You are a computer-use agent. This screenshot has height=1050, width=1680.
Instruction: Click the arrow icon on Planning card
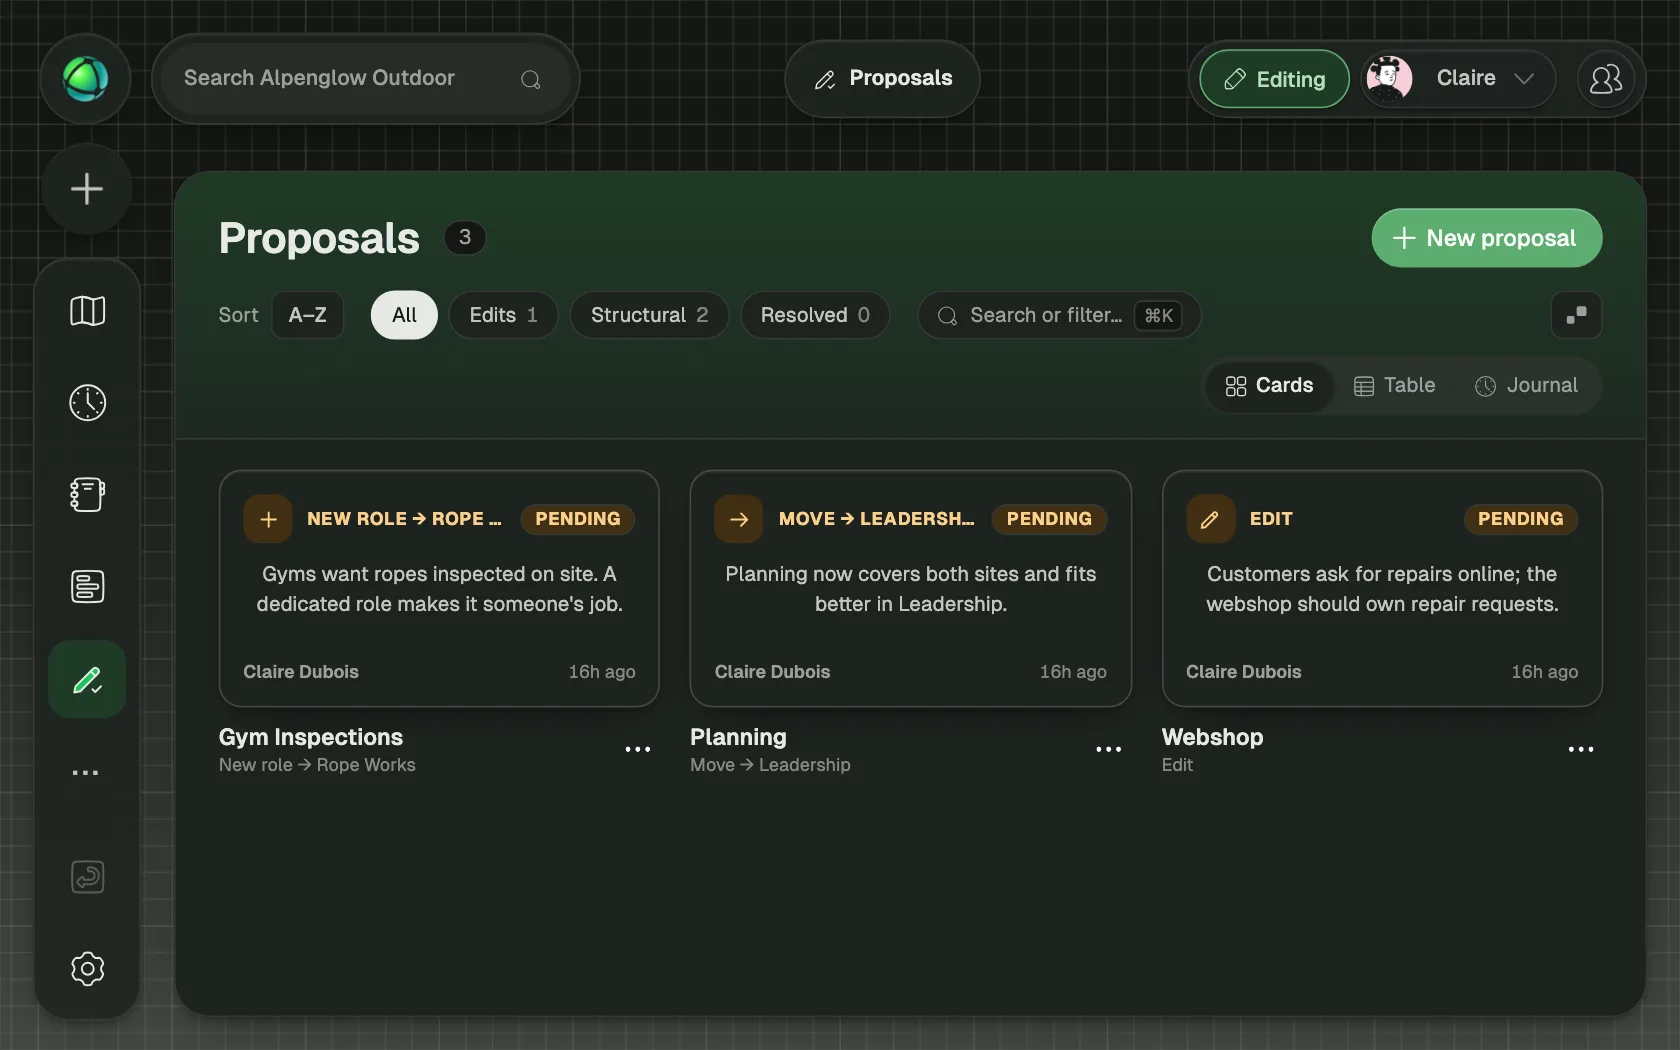[x=739, y=519]
